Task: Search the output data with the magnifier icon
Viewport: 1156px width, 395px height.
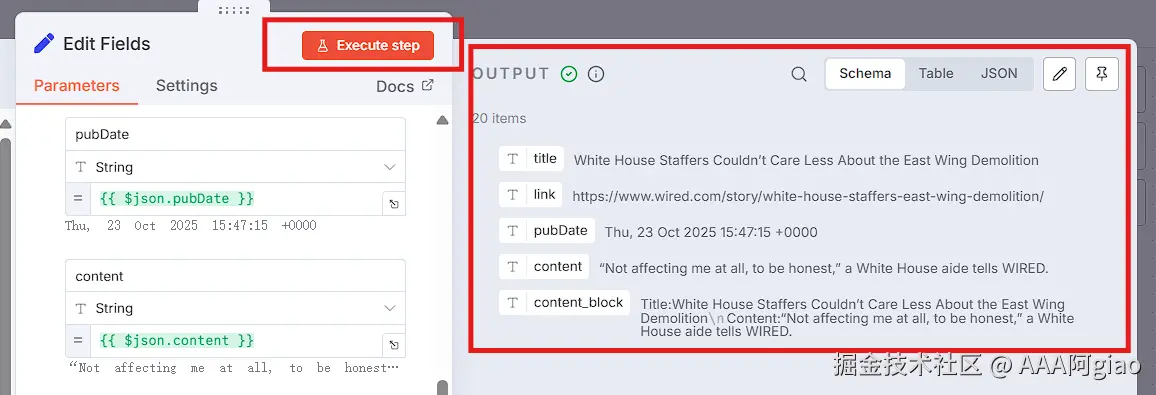Action: [x=798, y=74]
